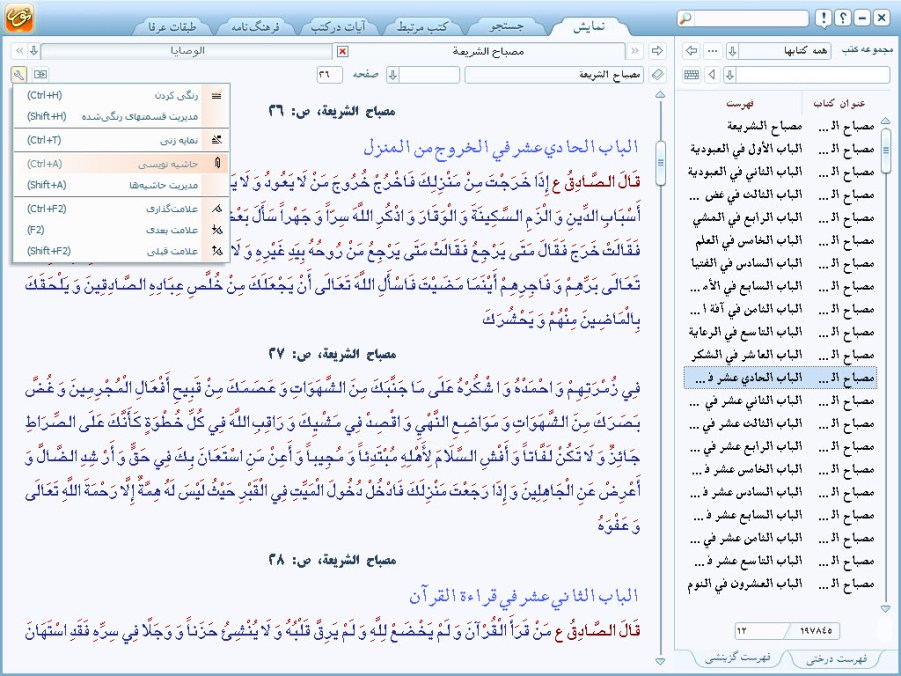The image size is (901, 676).
Task: Switch to the فهرست درختی tab
Action: (x=837, y=659)
